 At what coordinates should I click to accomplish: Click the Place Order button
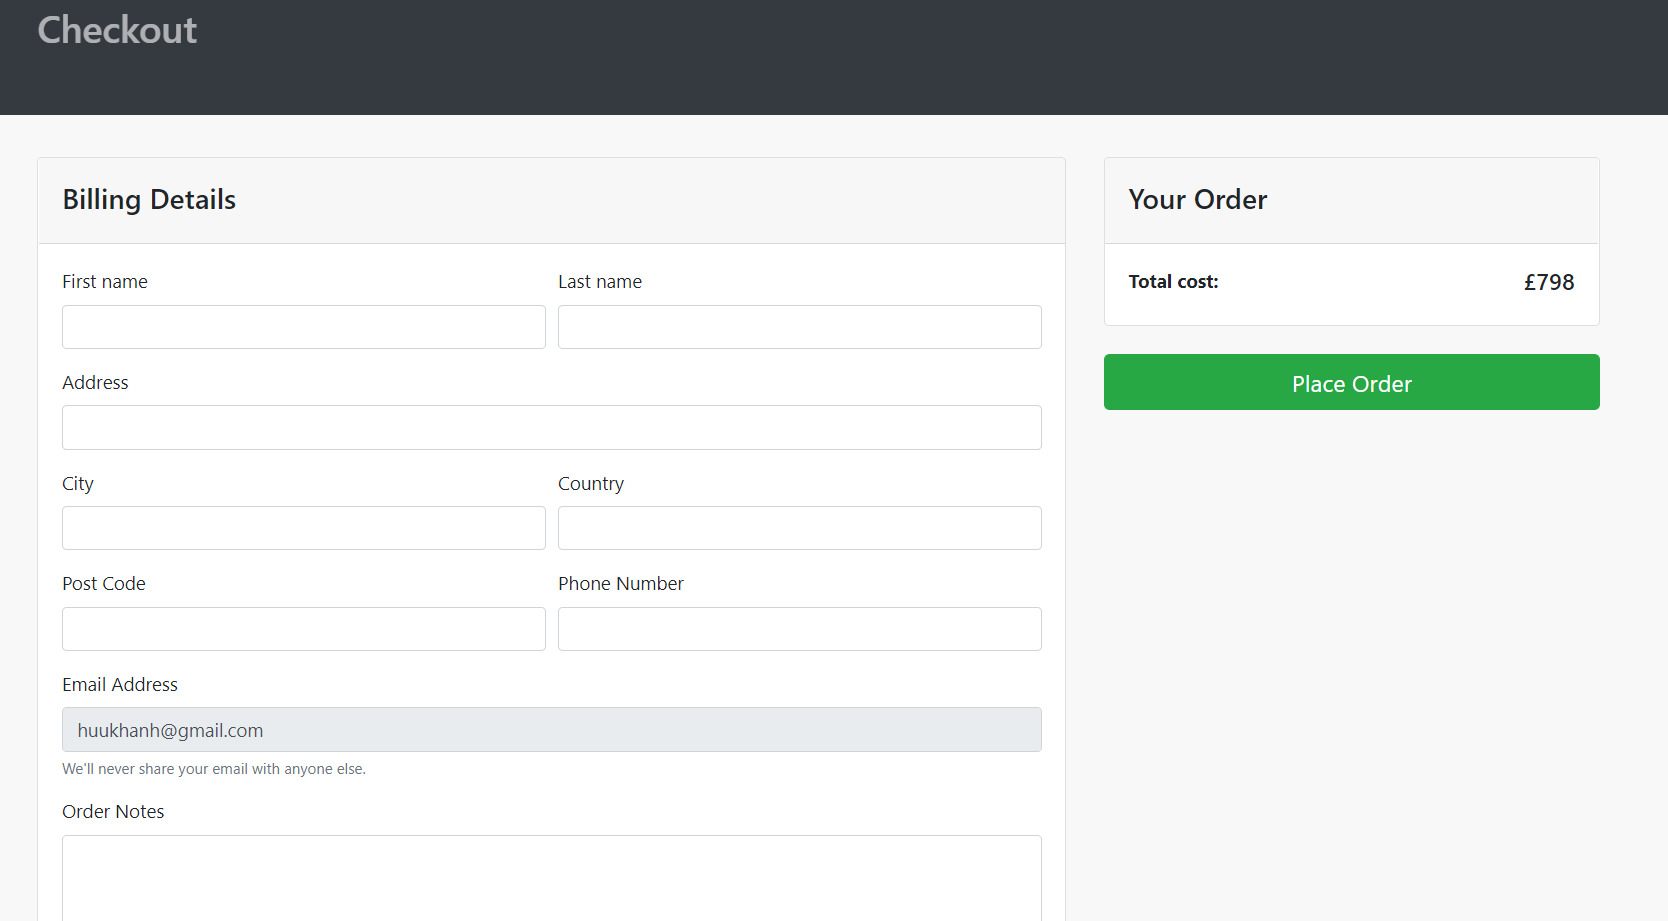click(1351, 383)
